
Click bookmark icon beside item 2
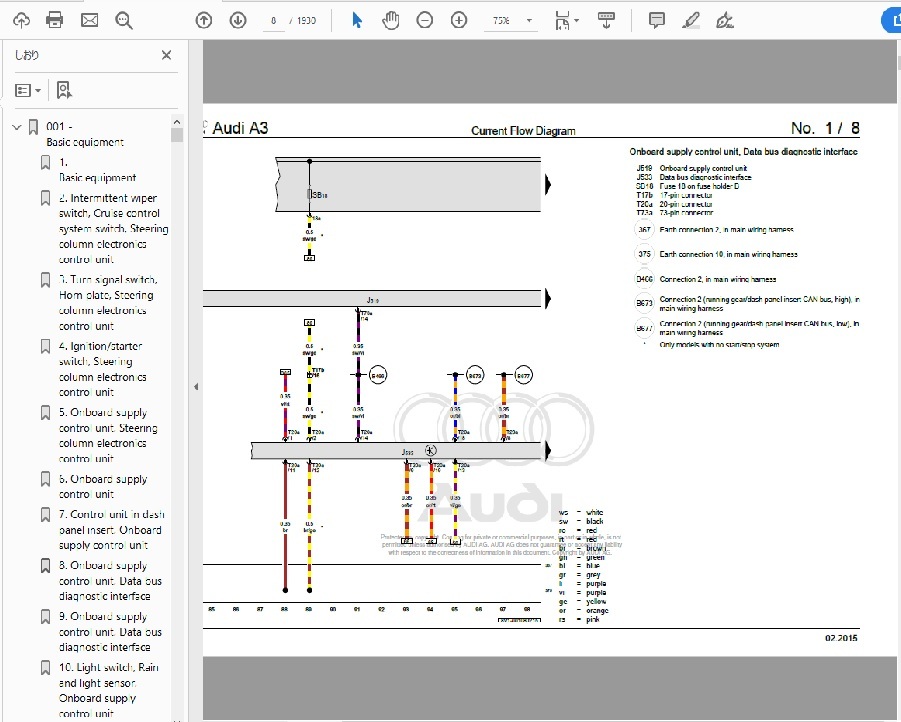(45, 198)
